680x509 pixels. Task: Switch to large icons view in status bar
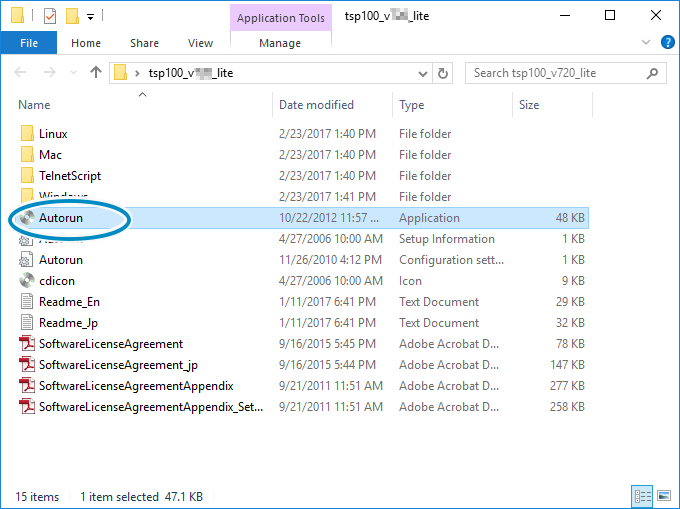(662, 496)
